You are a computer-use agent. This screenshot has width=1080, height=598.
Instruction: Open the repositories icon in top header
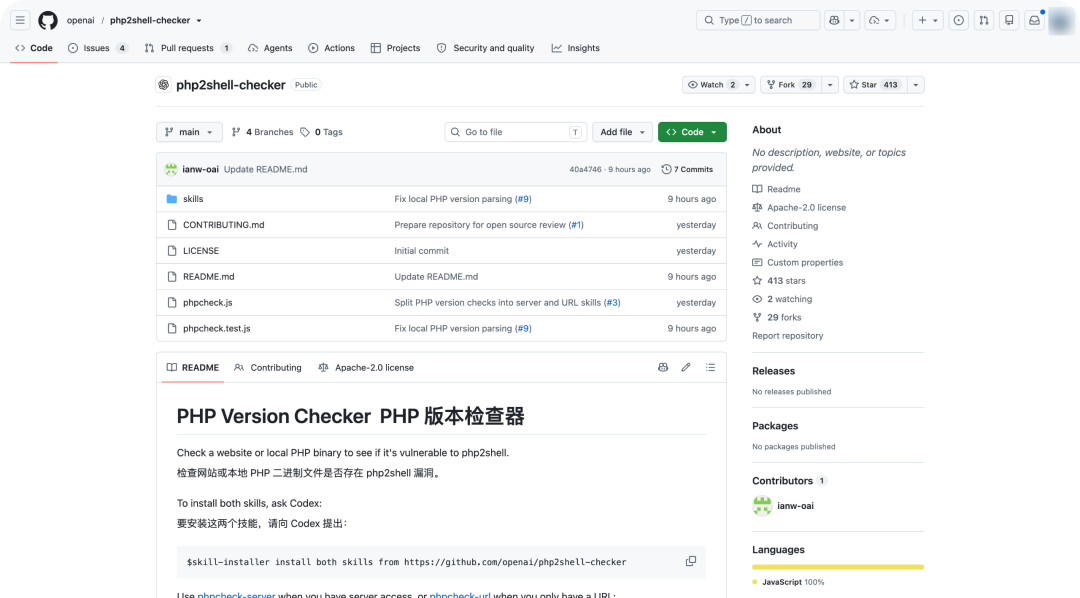1009,21
